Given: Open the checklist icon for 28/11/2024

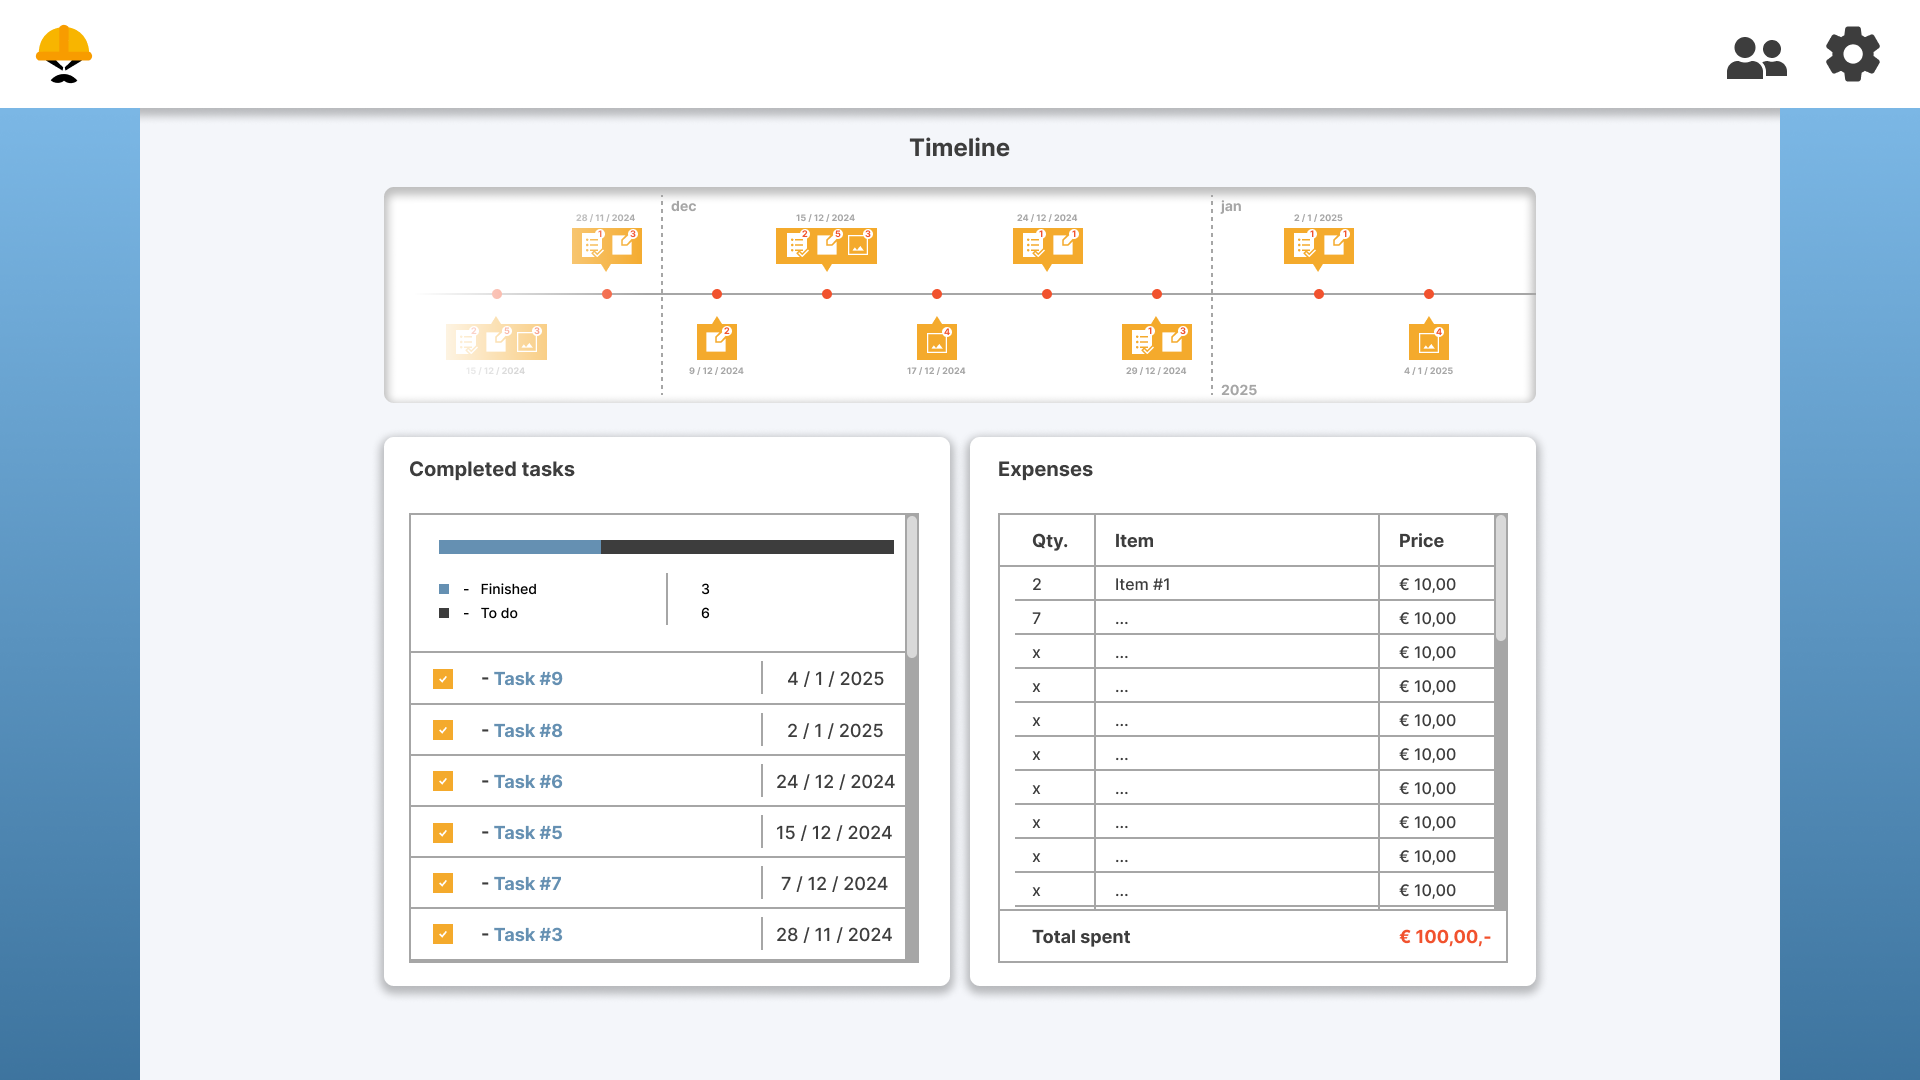Looking at the screenshot, I should pyautogui.click(x=592, y=245).
